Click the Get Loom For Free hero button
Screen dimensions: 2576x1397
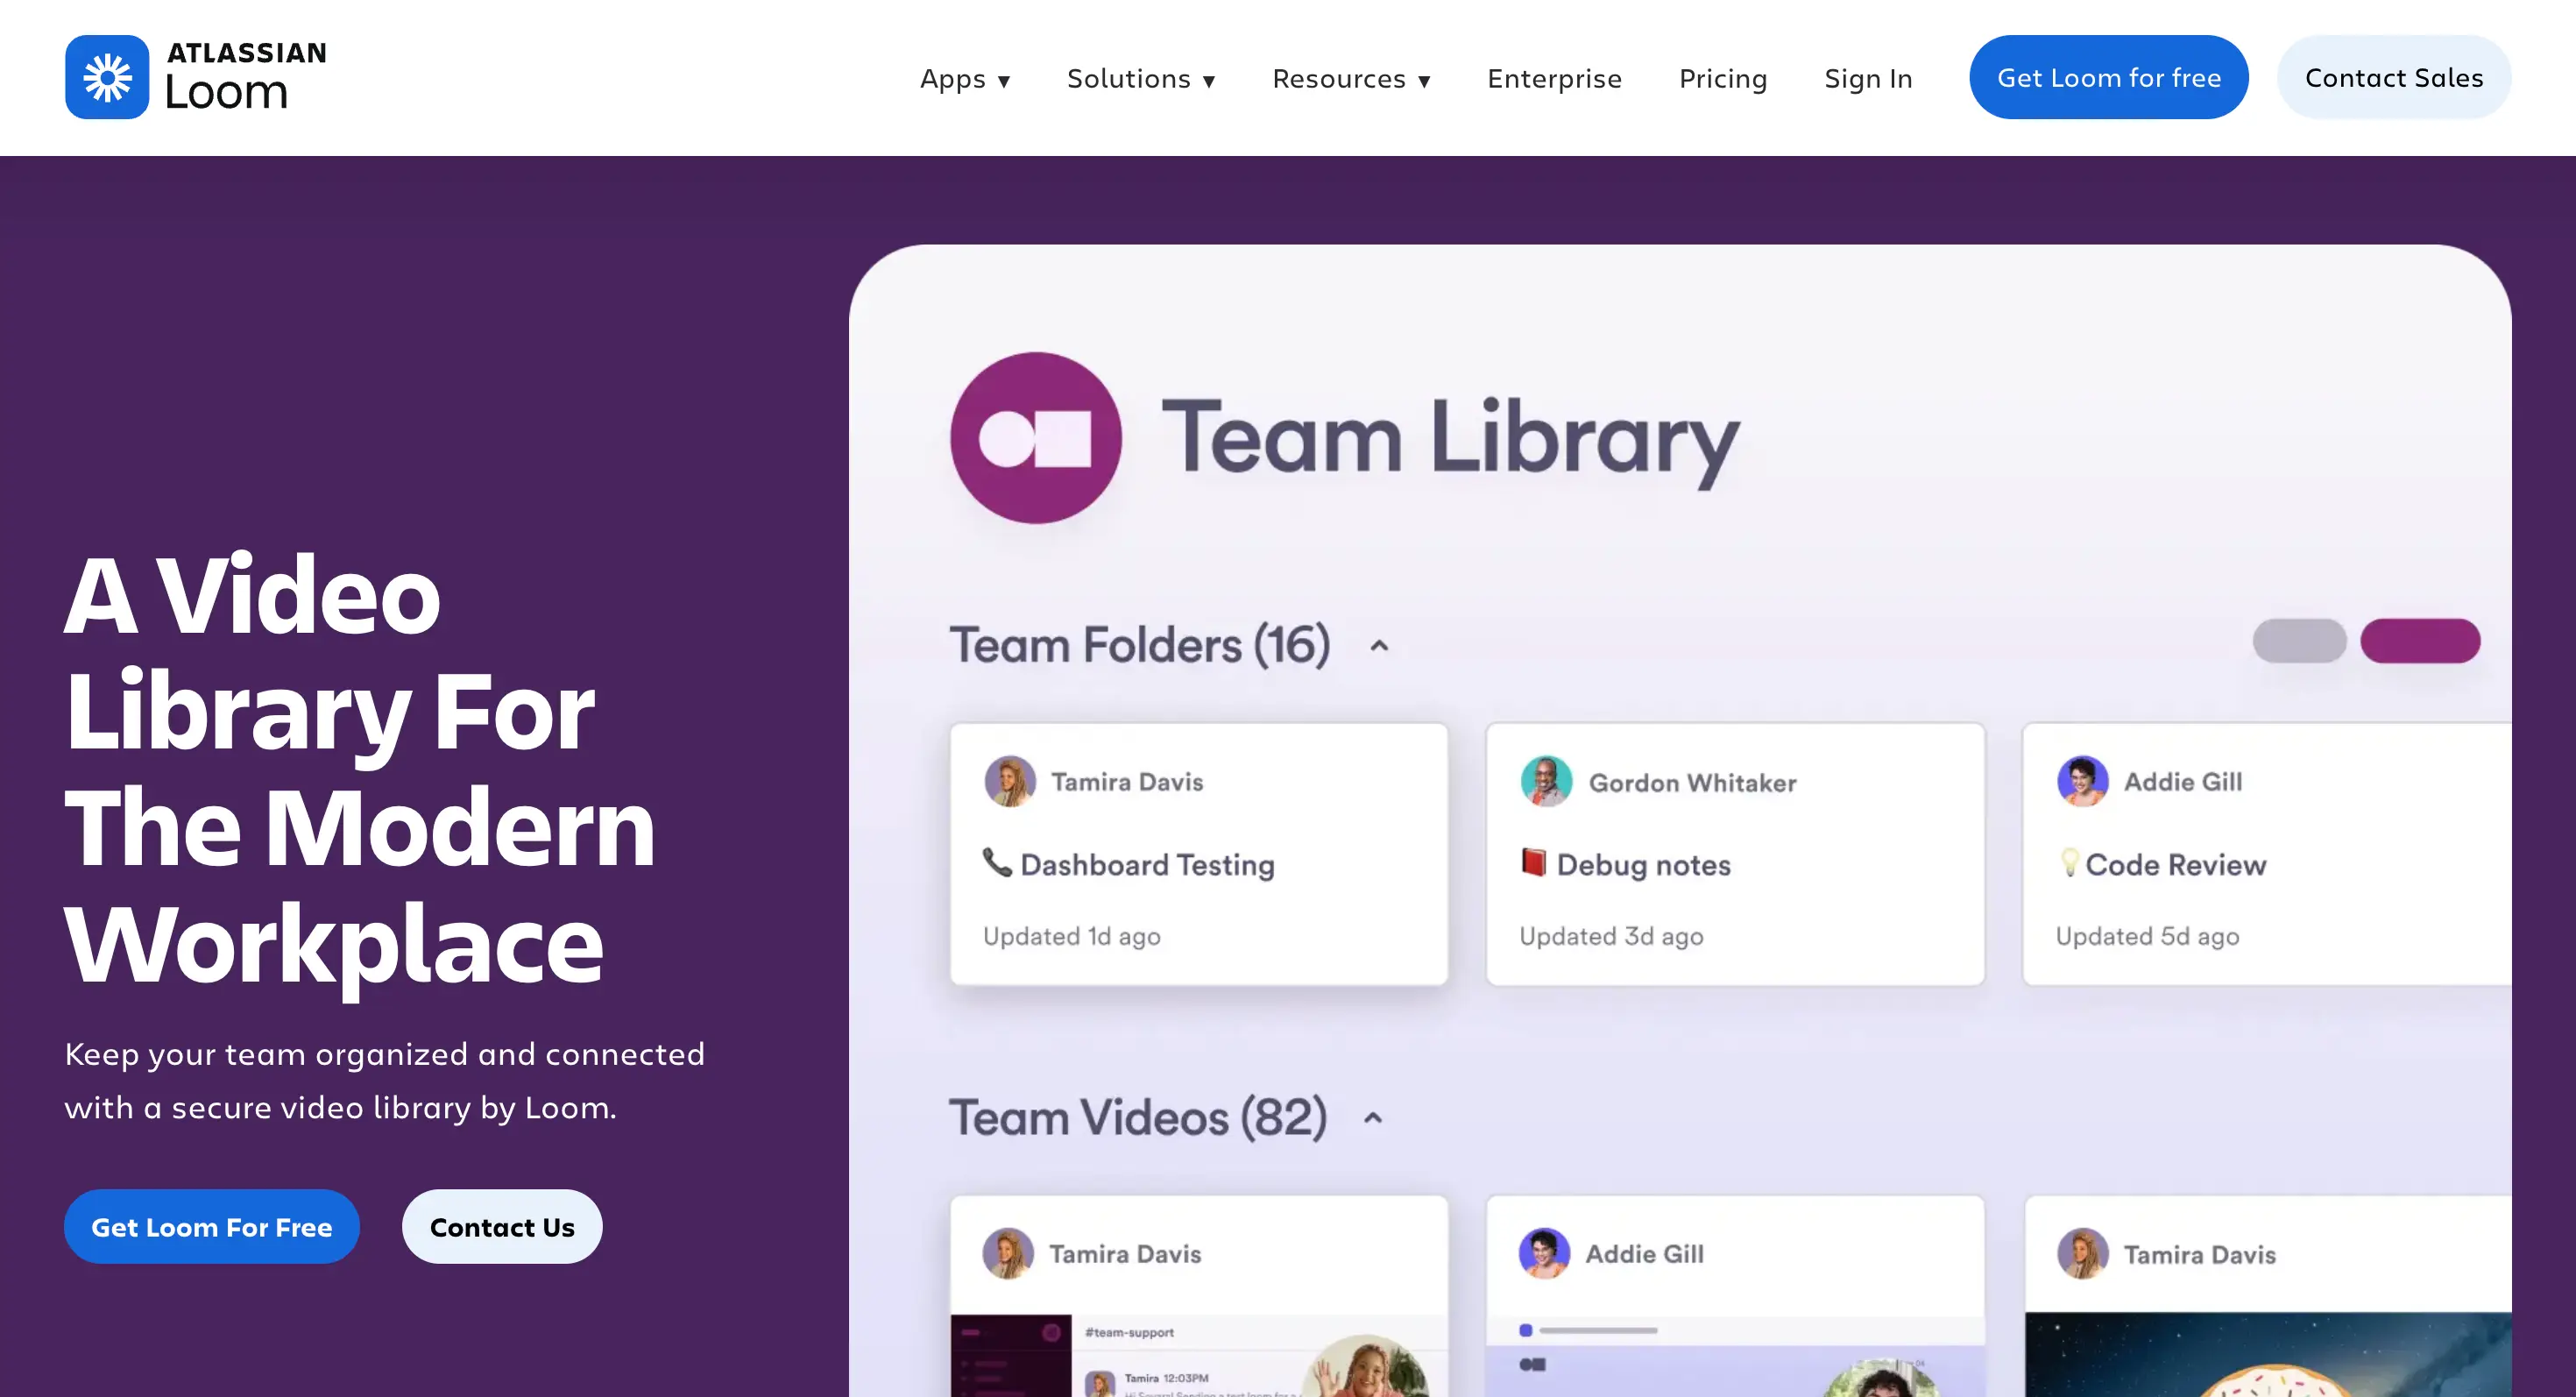[212, 1226]
